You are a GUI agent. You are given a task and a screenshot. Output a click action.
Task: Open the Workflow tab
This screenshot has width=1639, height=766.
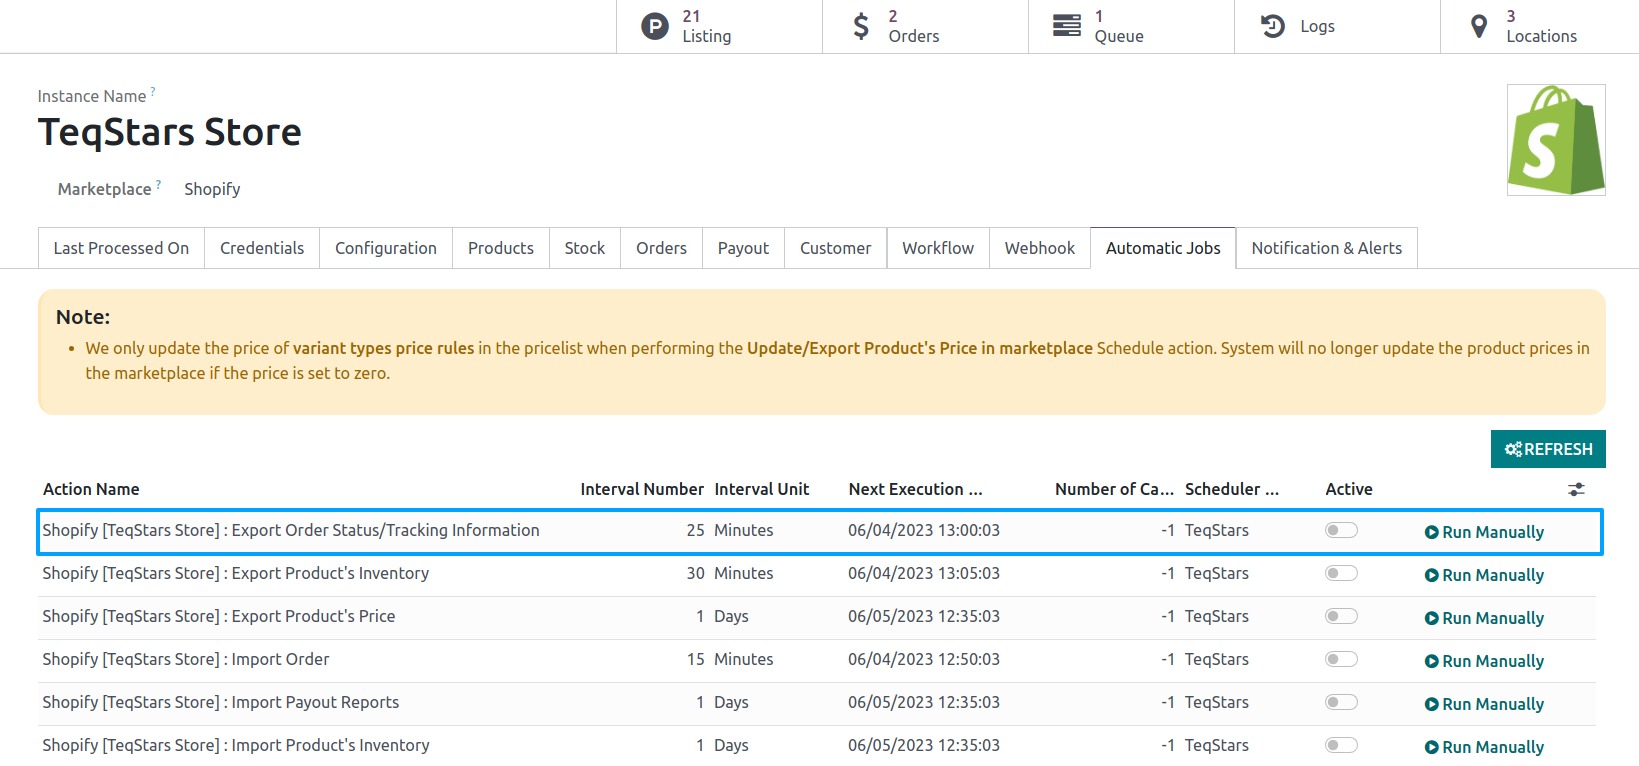pos(938,248)
